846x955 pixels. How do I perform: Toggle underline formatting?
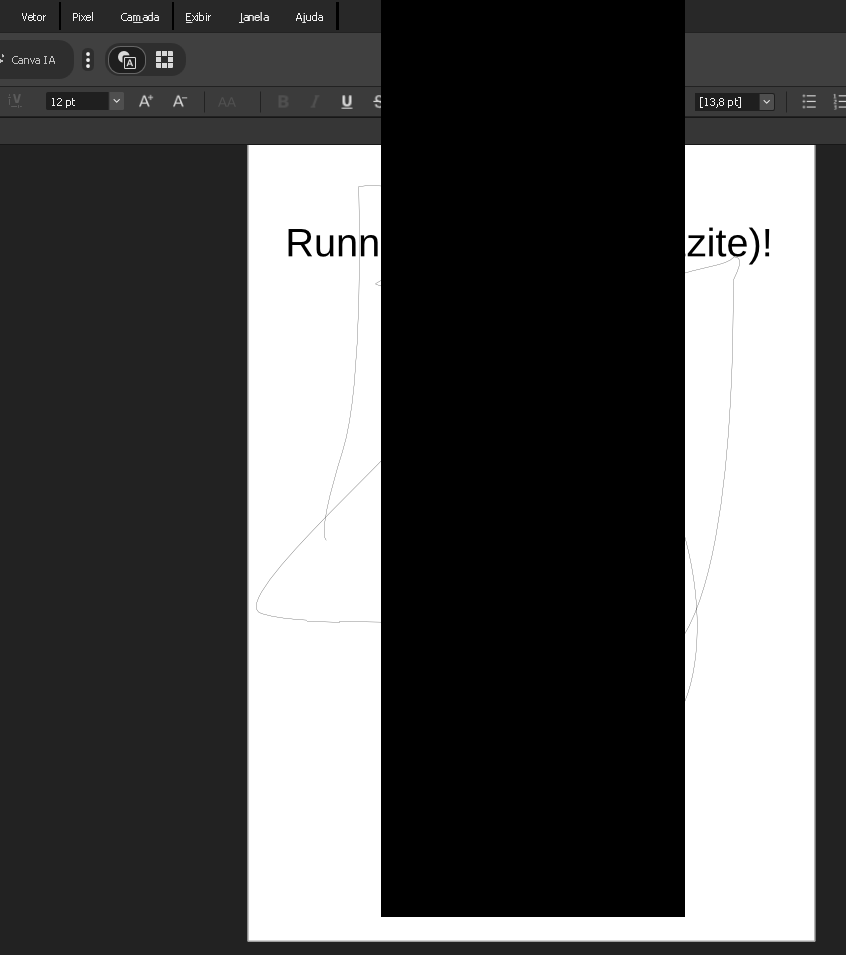coord(347,102)
